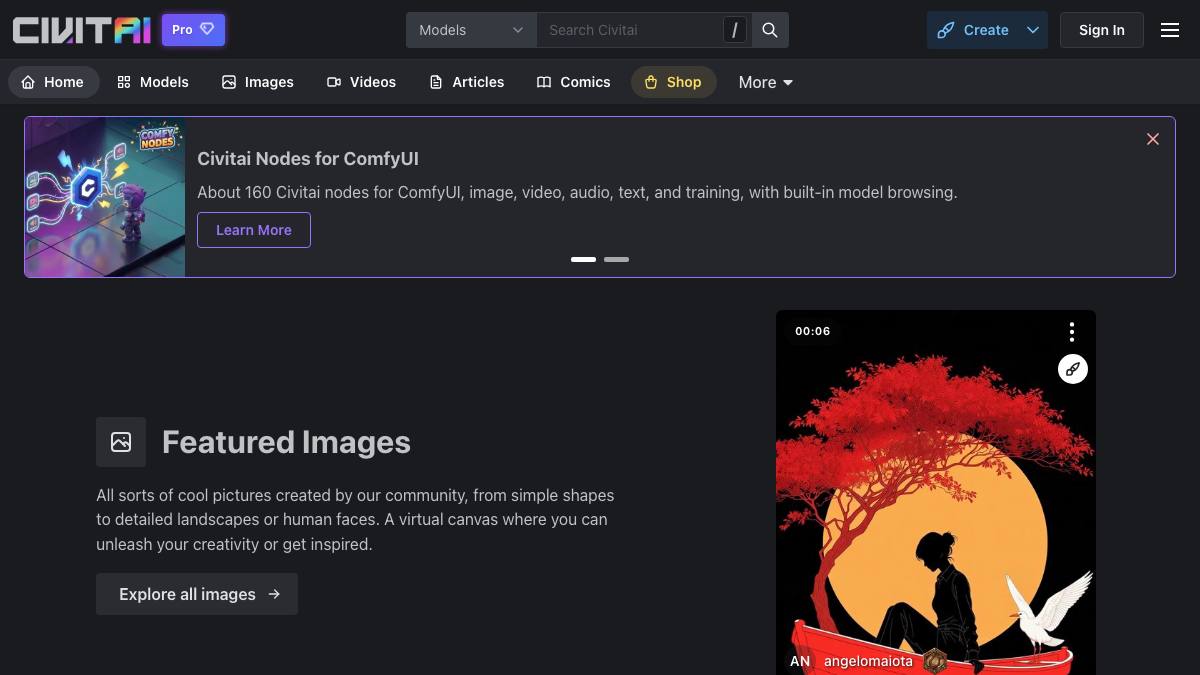Image resolution: width=1200 pixels, height=675 pixels.
Task: Click the Learn More button
Action: pyautogui.click(x=254, y=230)
